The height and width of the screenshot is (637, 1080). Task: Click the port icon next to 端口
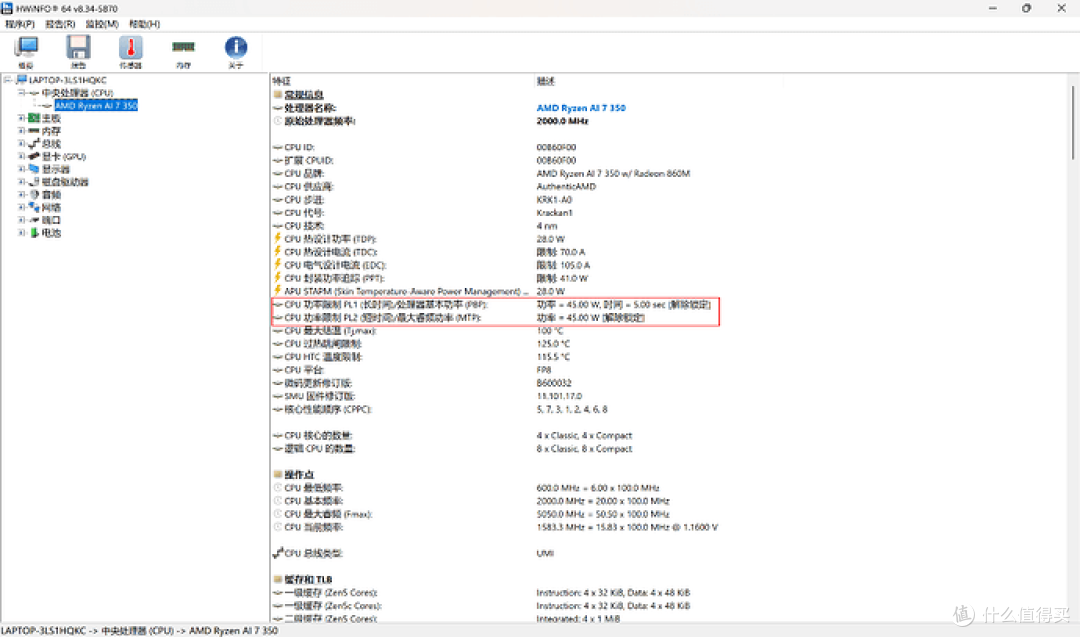[34, 220]
